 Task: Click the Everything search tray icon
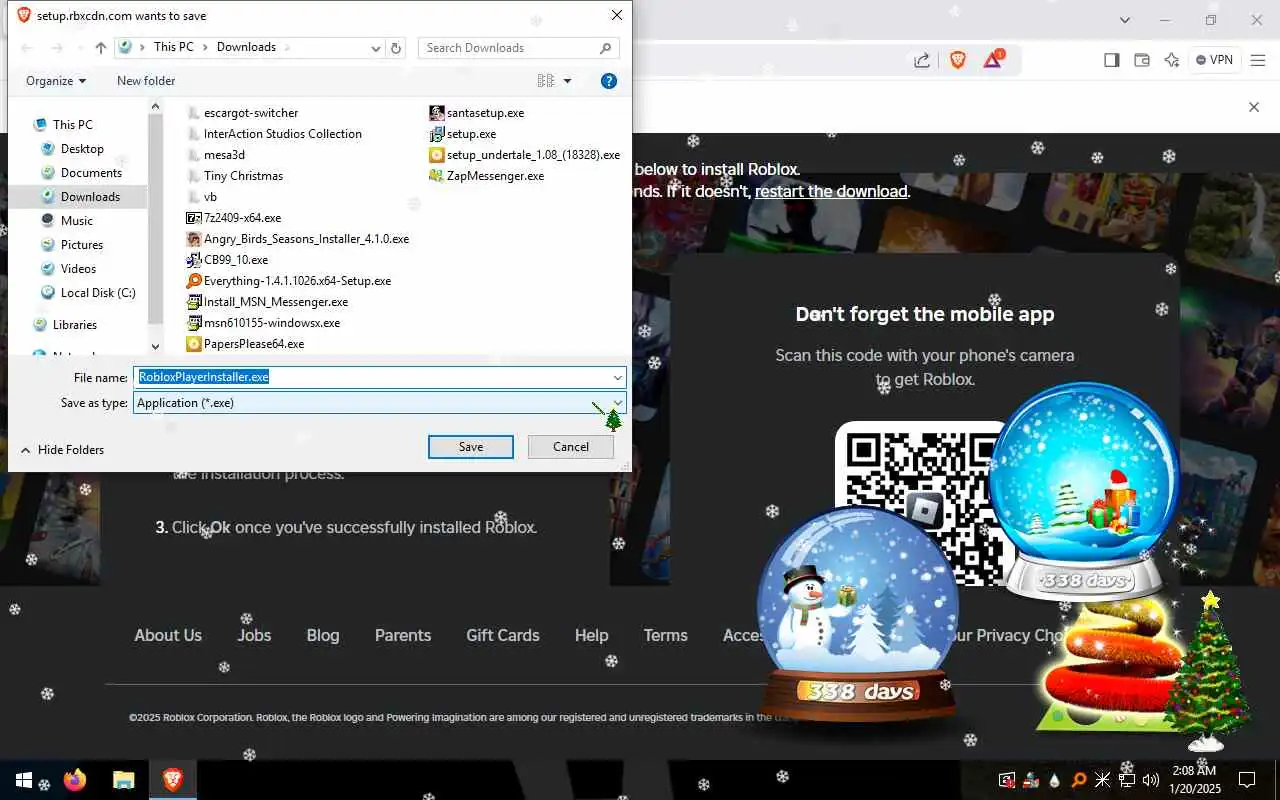click(x=1079, y=780)
